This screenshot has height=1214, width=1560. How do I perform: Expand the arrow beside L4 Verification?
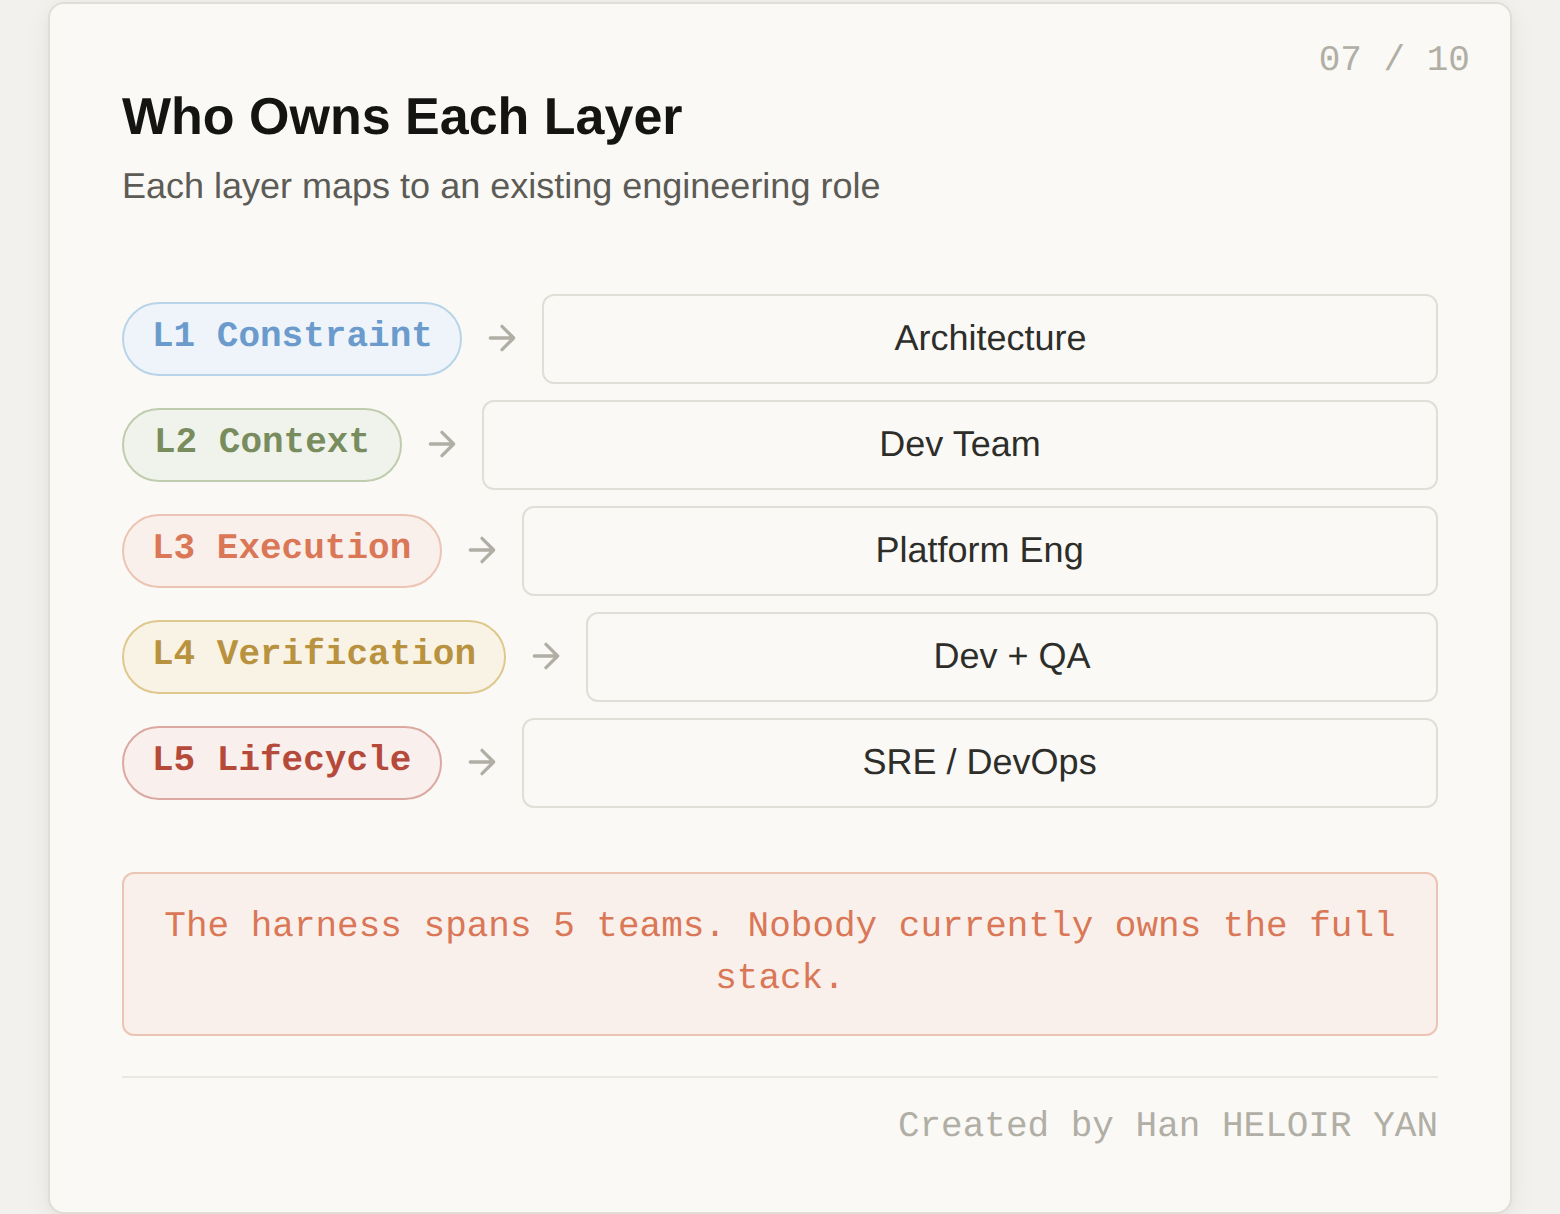[546, 656]
